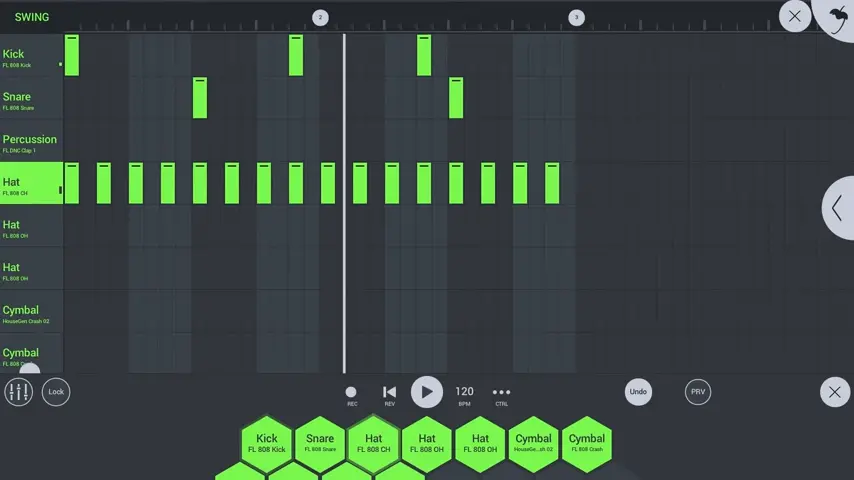
Task: Click bar marker 2 on timeline
Action: (x=320, y=17)
